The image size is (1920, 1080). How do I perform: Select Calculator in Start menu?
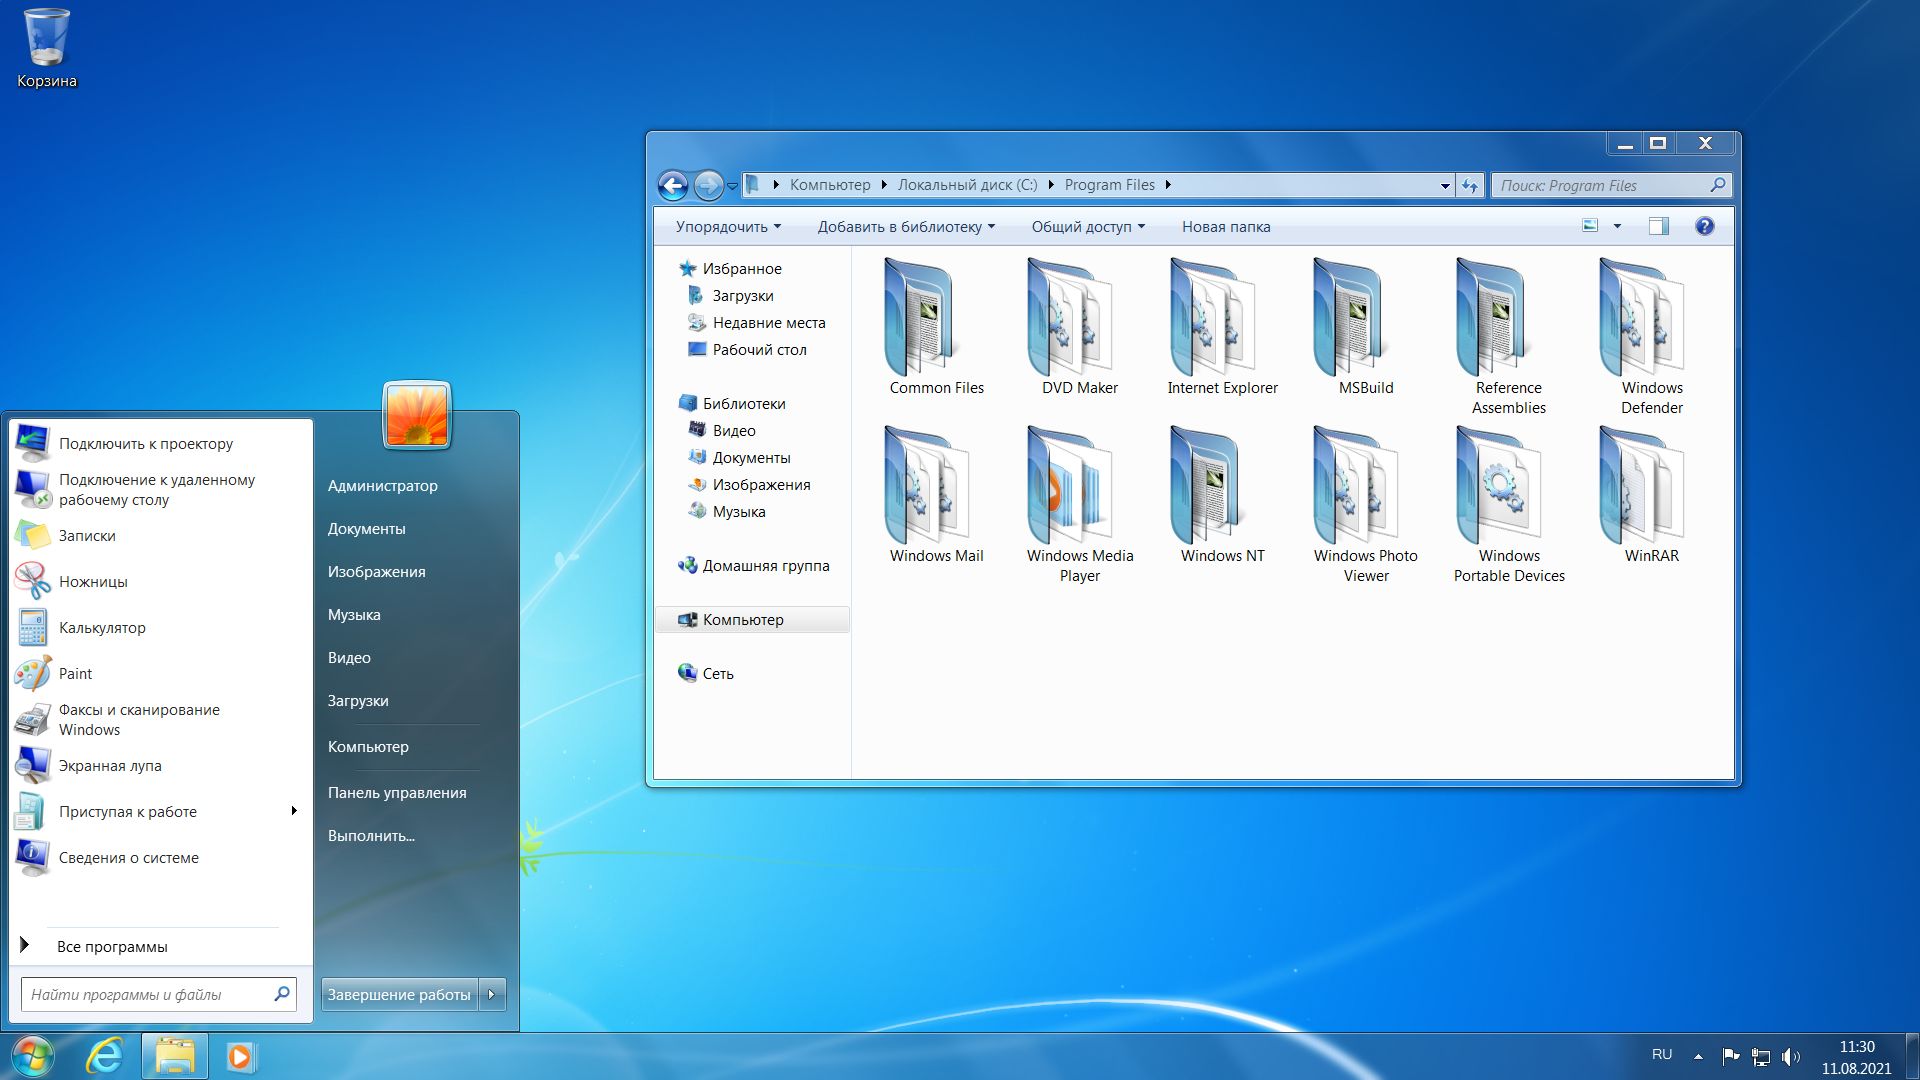101,628
